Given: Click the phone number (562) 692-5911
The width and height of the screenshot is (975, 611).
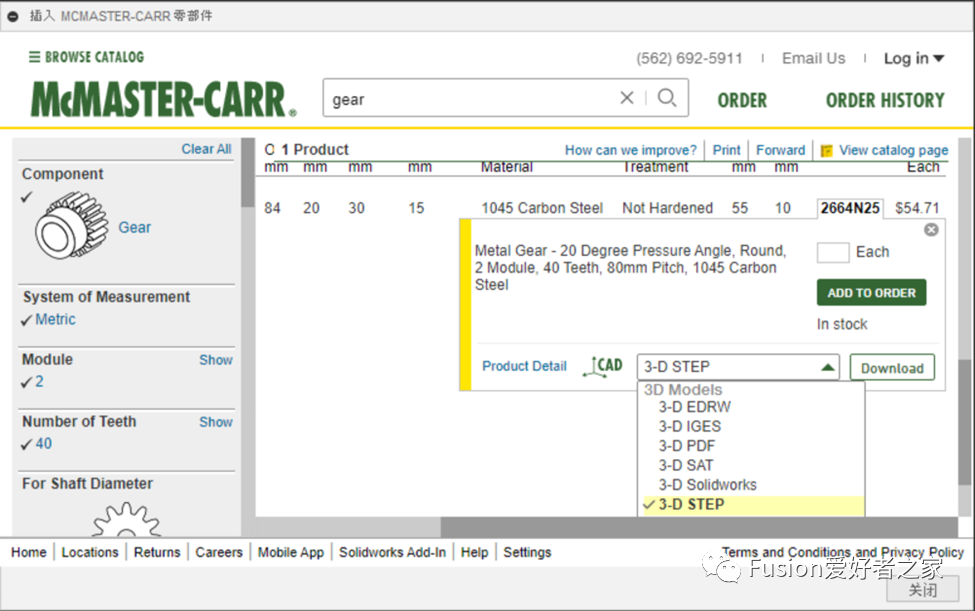Looking at the screenshot, I should tap(689, 58).
